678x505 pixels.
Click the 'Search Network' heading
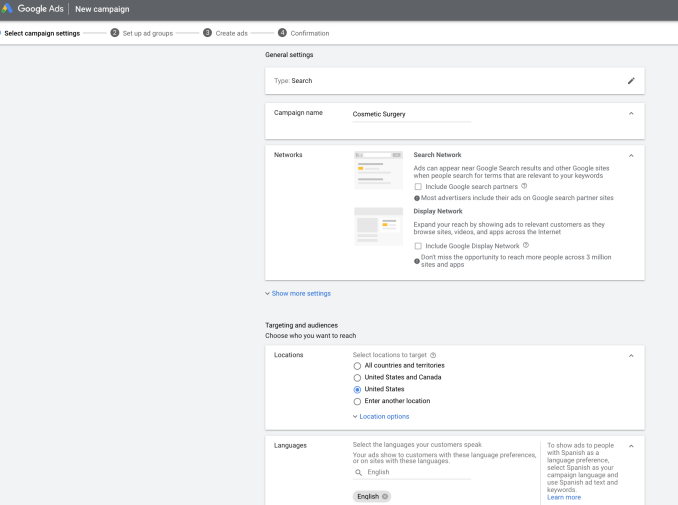(437, 155)
